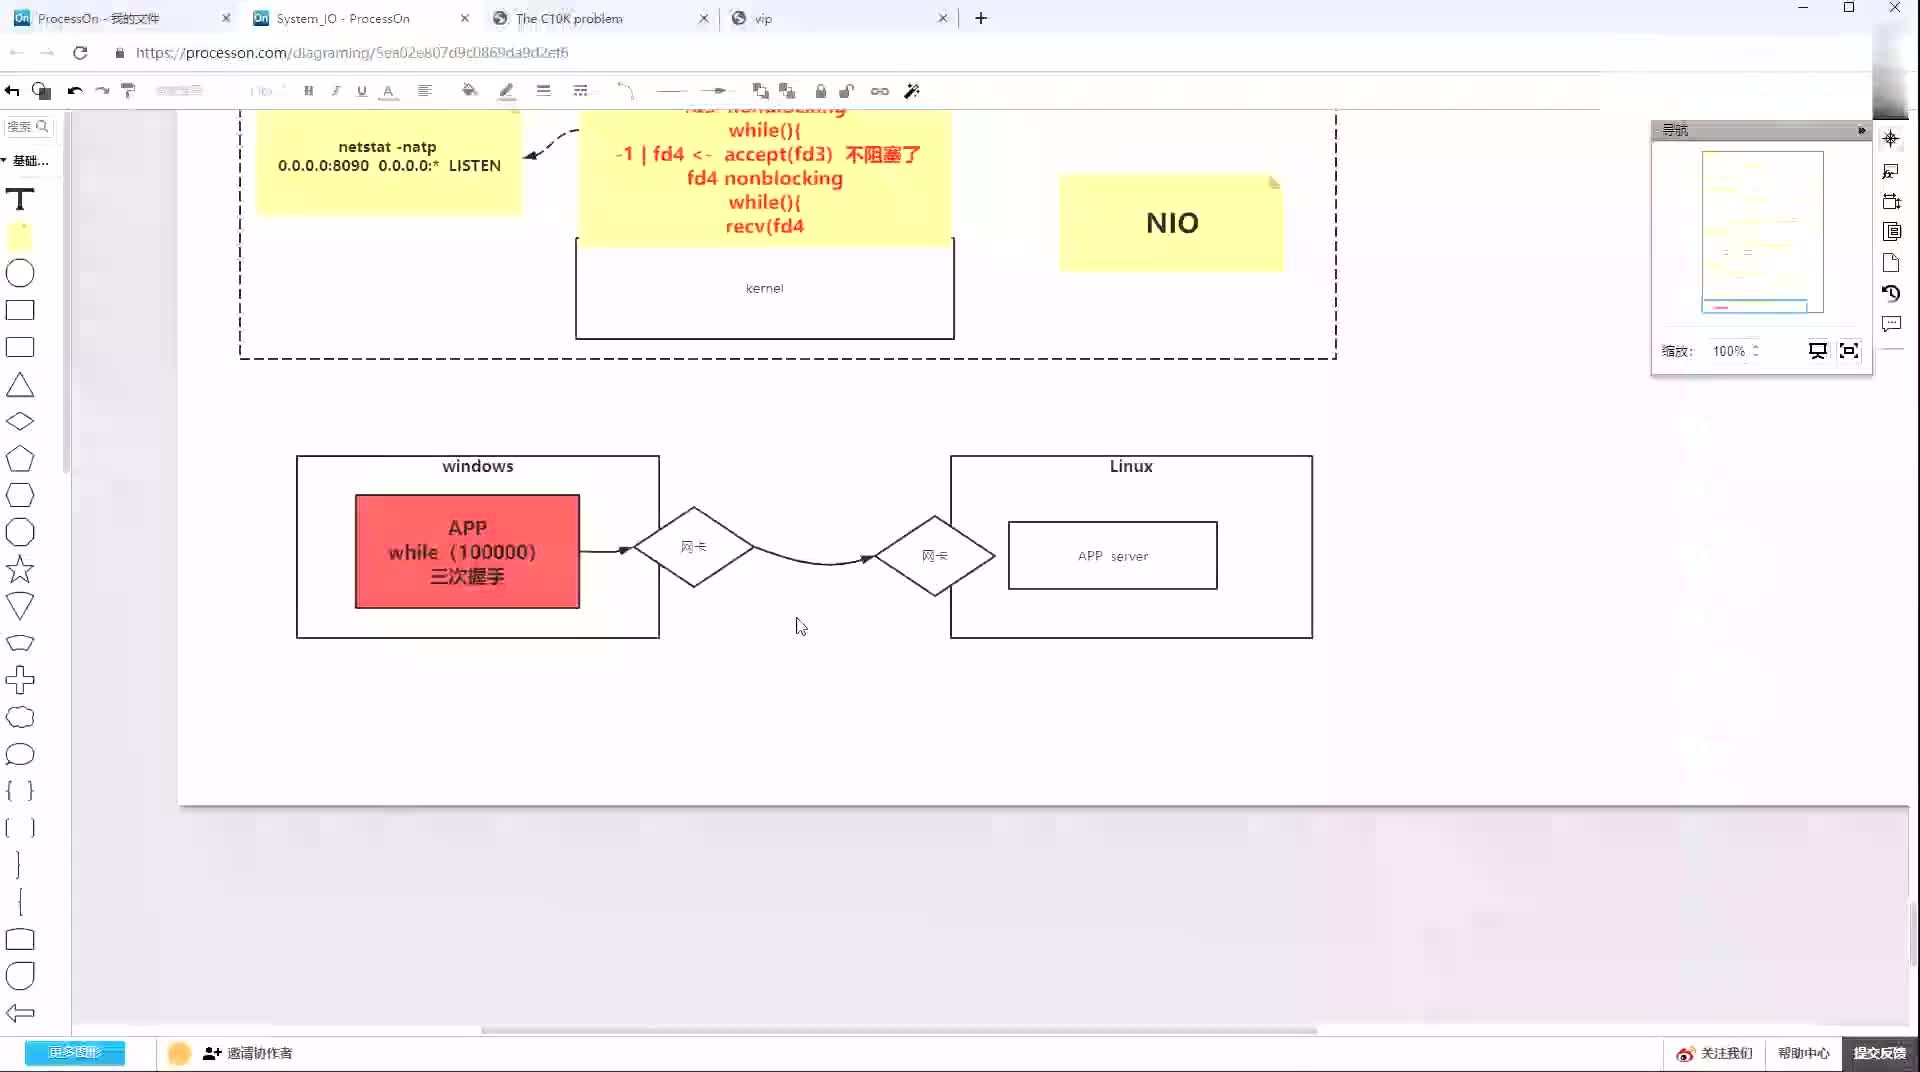1920x1072 pixels.
Task: Click the zoom 100% stepper arrows
Action: tap(1755, 351)
